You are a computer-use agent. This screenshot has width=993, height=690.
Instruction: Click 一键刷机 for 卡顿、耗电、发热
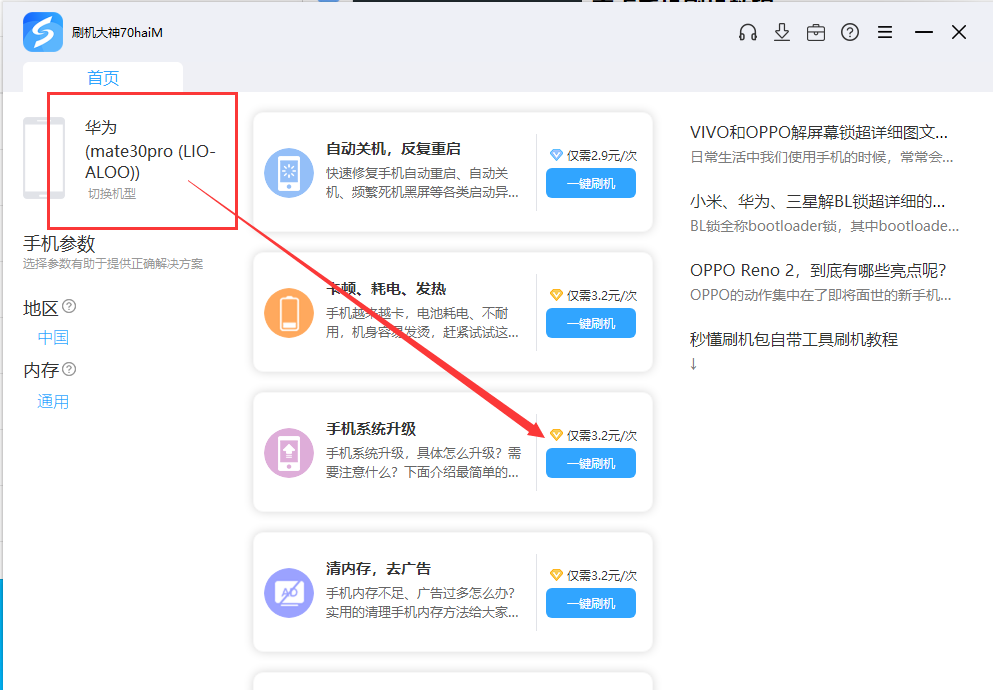(591, 323)
